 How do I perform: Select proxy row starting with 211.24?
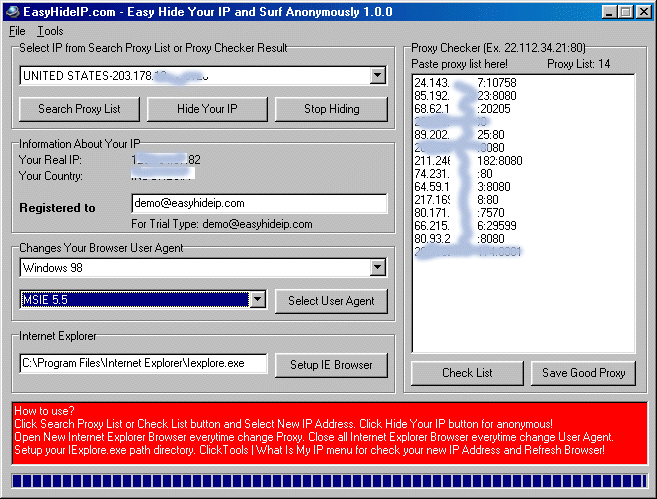tap(468, 161)
